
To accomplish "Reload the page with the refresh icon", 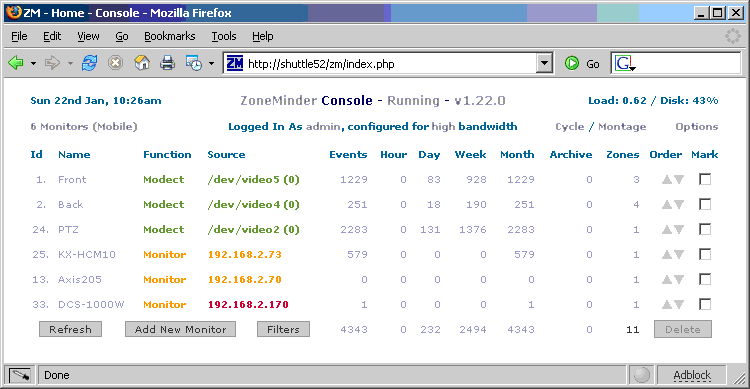I will 89,63.
